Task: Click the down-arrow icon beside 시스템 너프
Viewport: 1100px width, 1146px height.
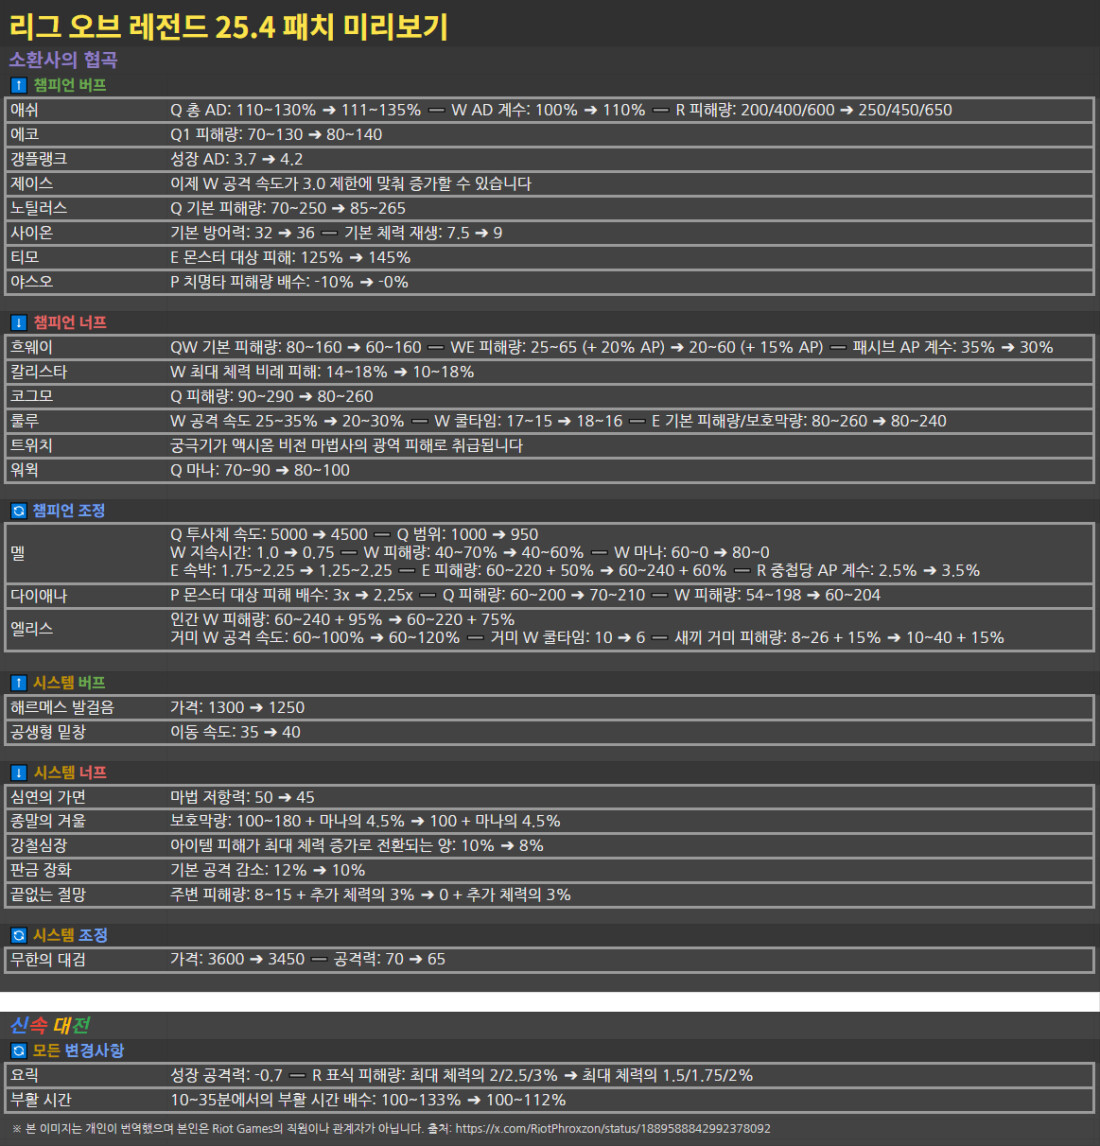Action: (18, 773)
